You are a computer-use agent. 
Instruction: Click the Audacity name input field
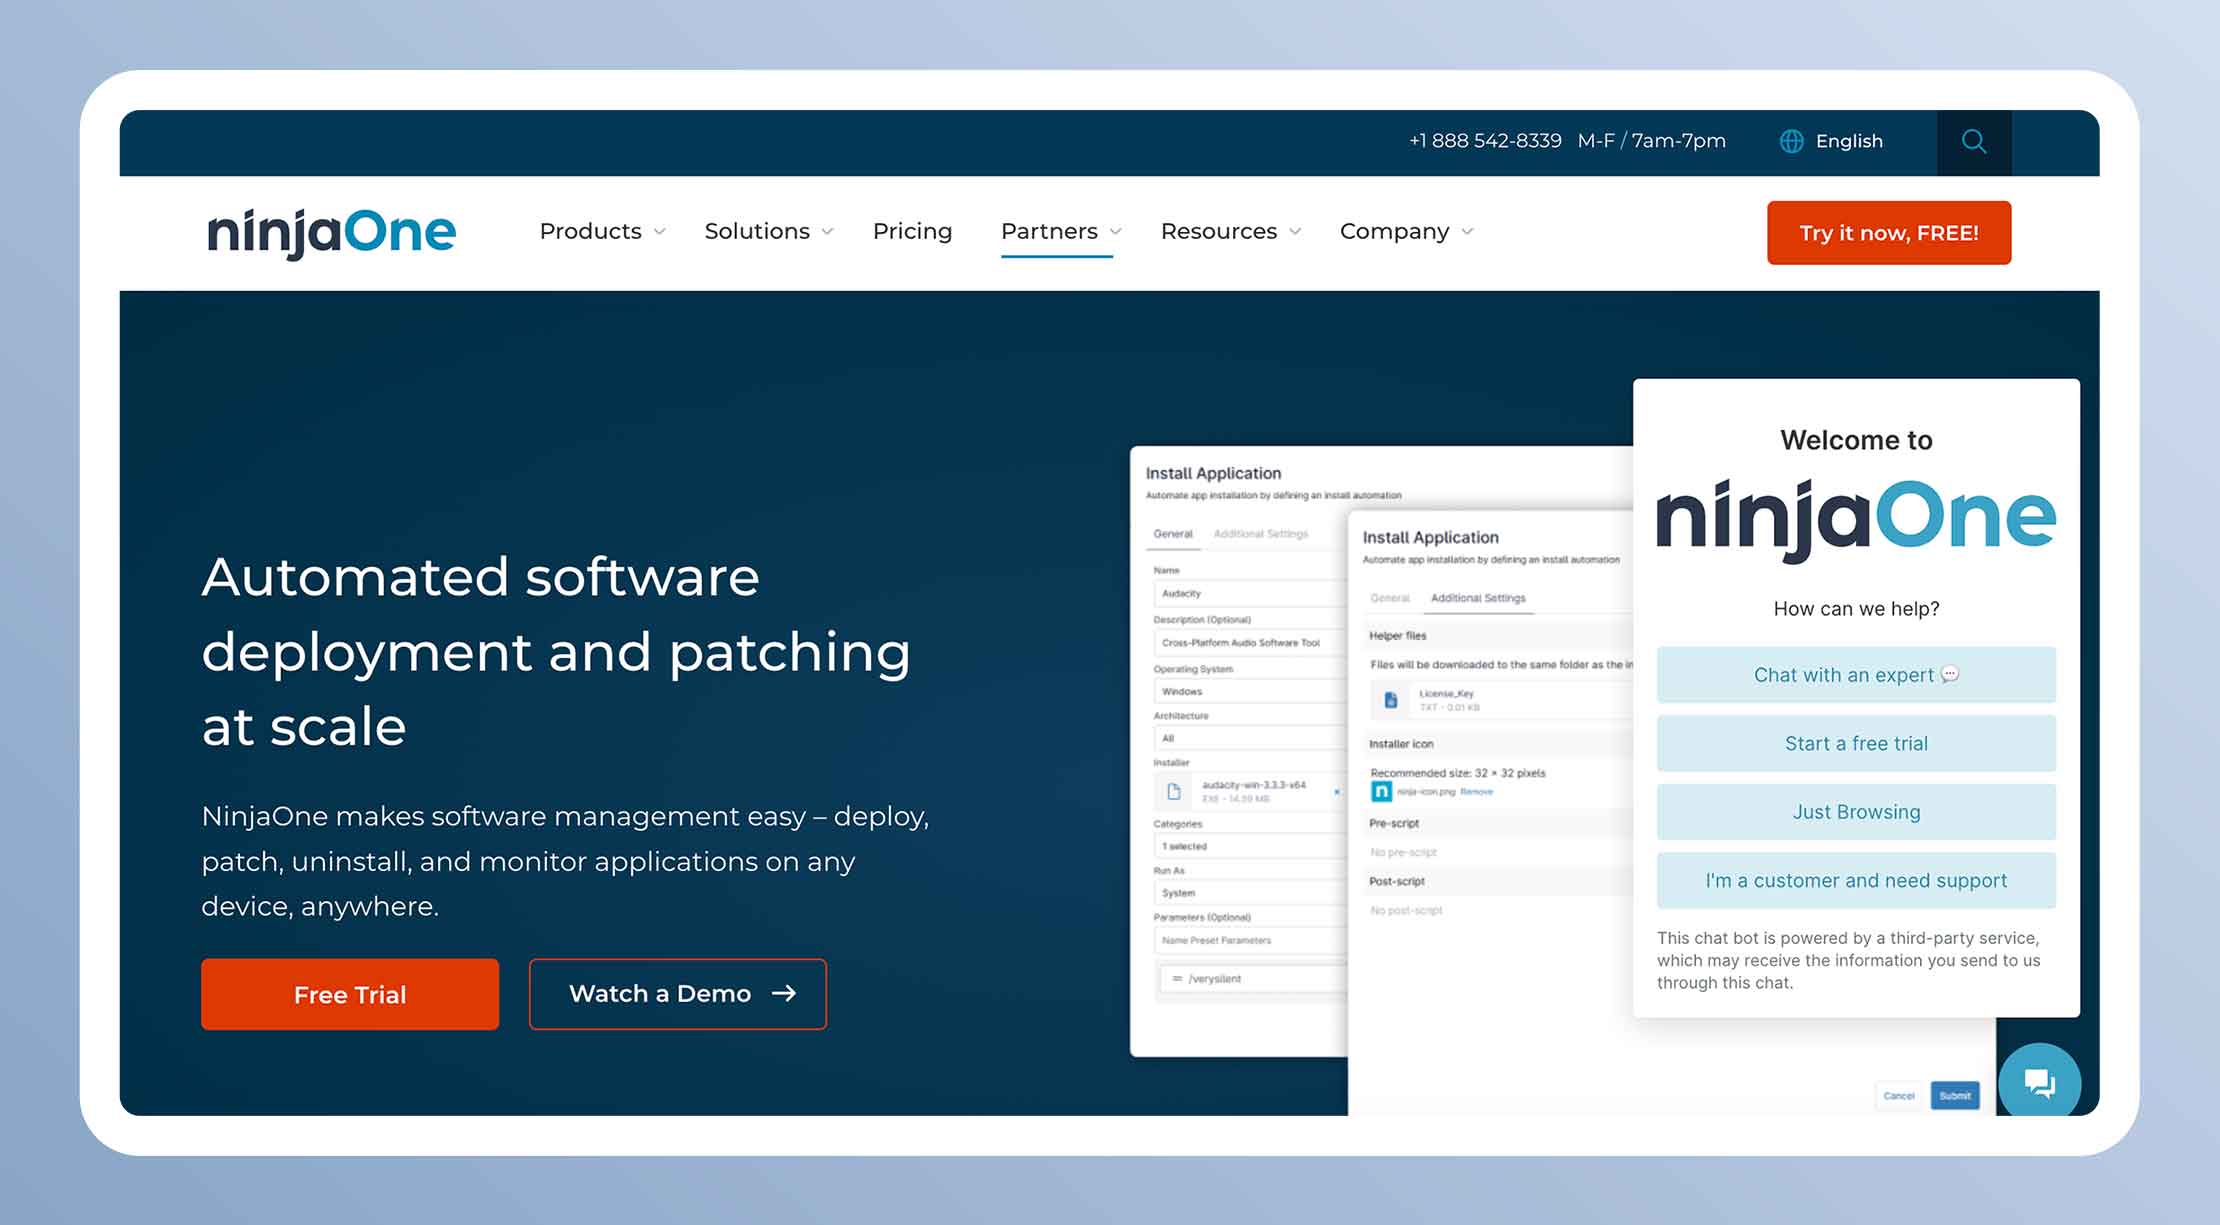click(x=1250, y=593)
